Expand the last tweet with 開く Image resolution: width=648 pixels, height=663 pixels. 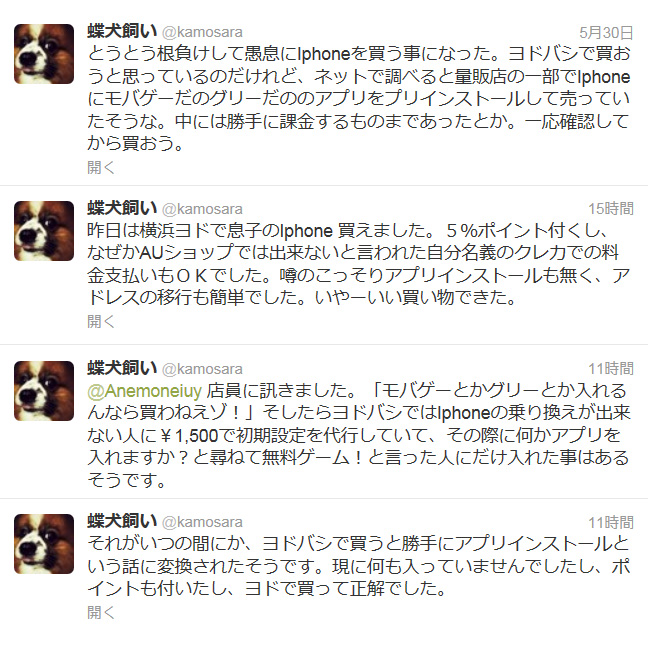(101, 612)
